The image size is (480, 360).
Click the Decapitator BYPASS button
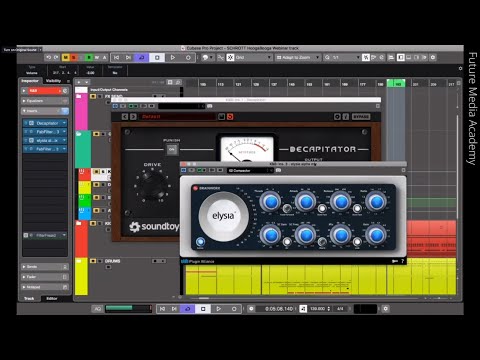(x=361, y=117)
